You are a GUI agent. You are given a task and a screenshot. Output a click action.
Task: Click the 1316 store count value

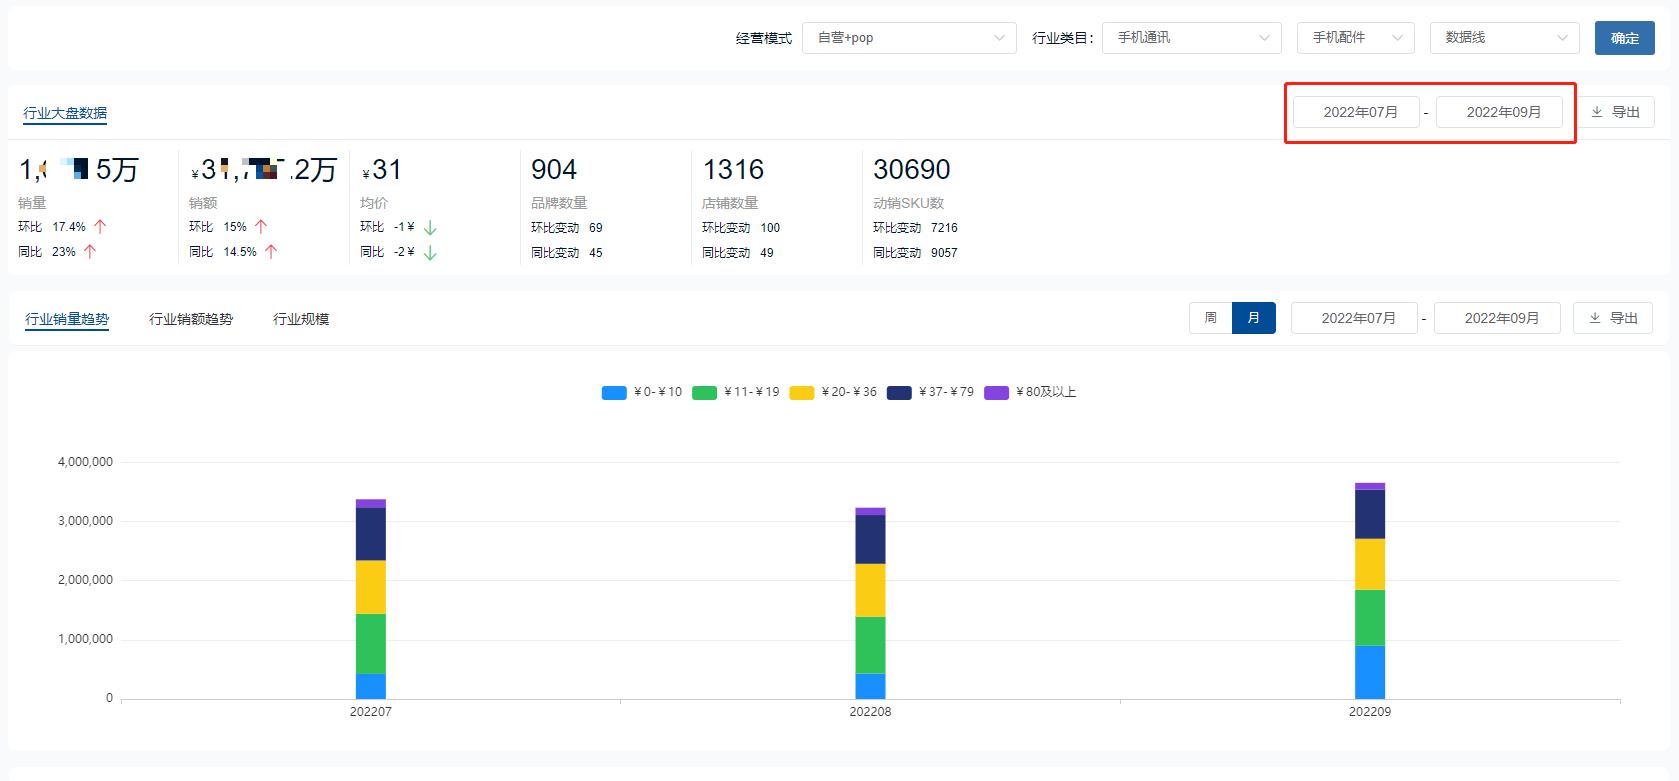point(733,170)
